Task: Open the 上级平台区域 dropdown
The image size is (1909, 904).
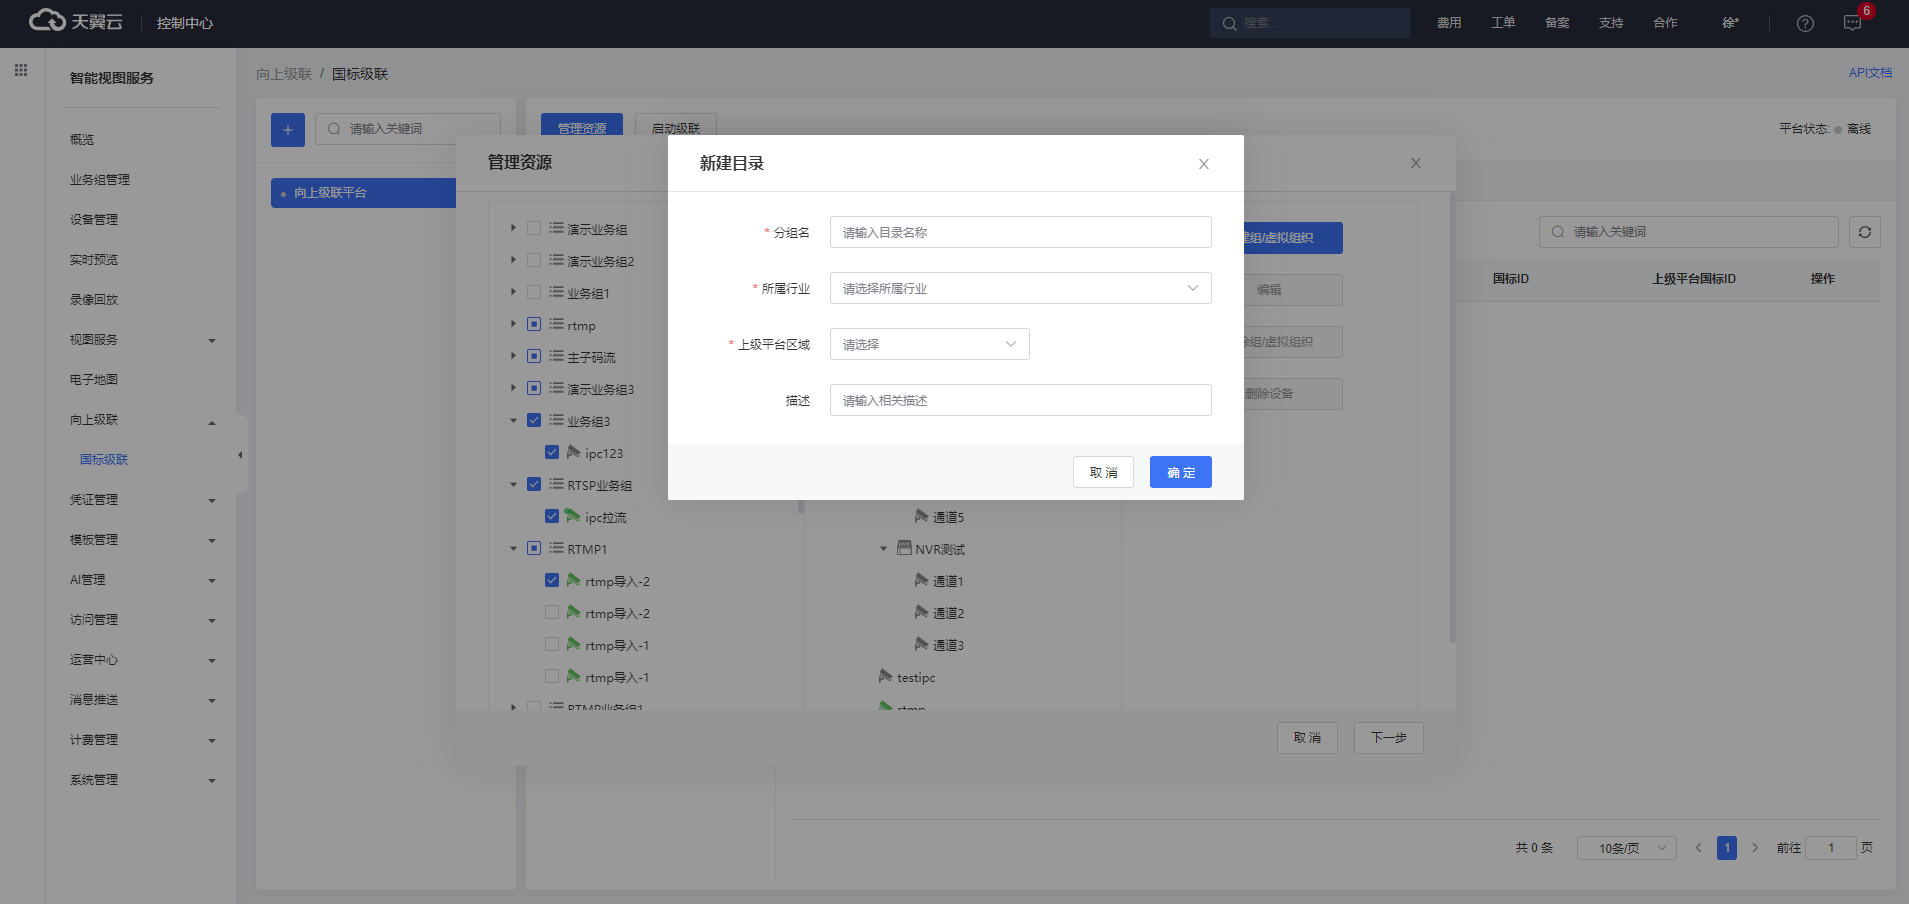Action: pos(929,344)
